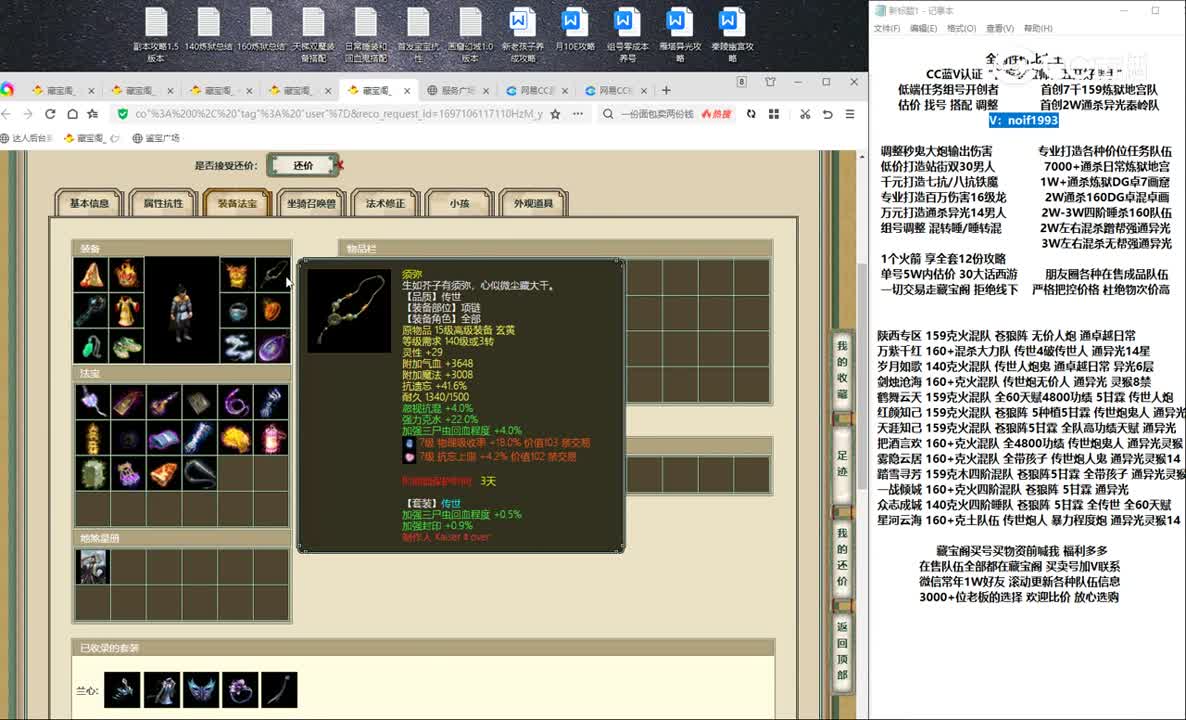
Task: Open browser apps grid icon
Action: click(x=774, y=114)
